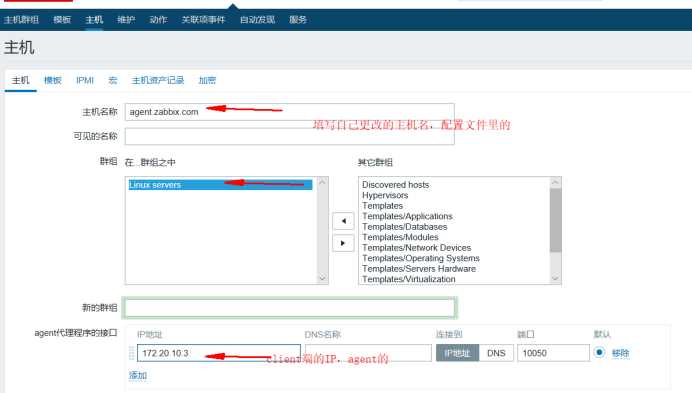Select Templates/Operating Systems group
The image size is (692, 393).
[421, 258]
